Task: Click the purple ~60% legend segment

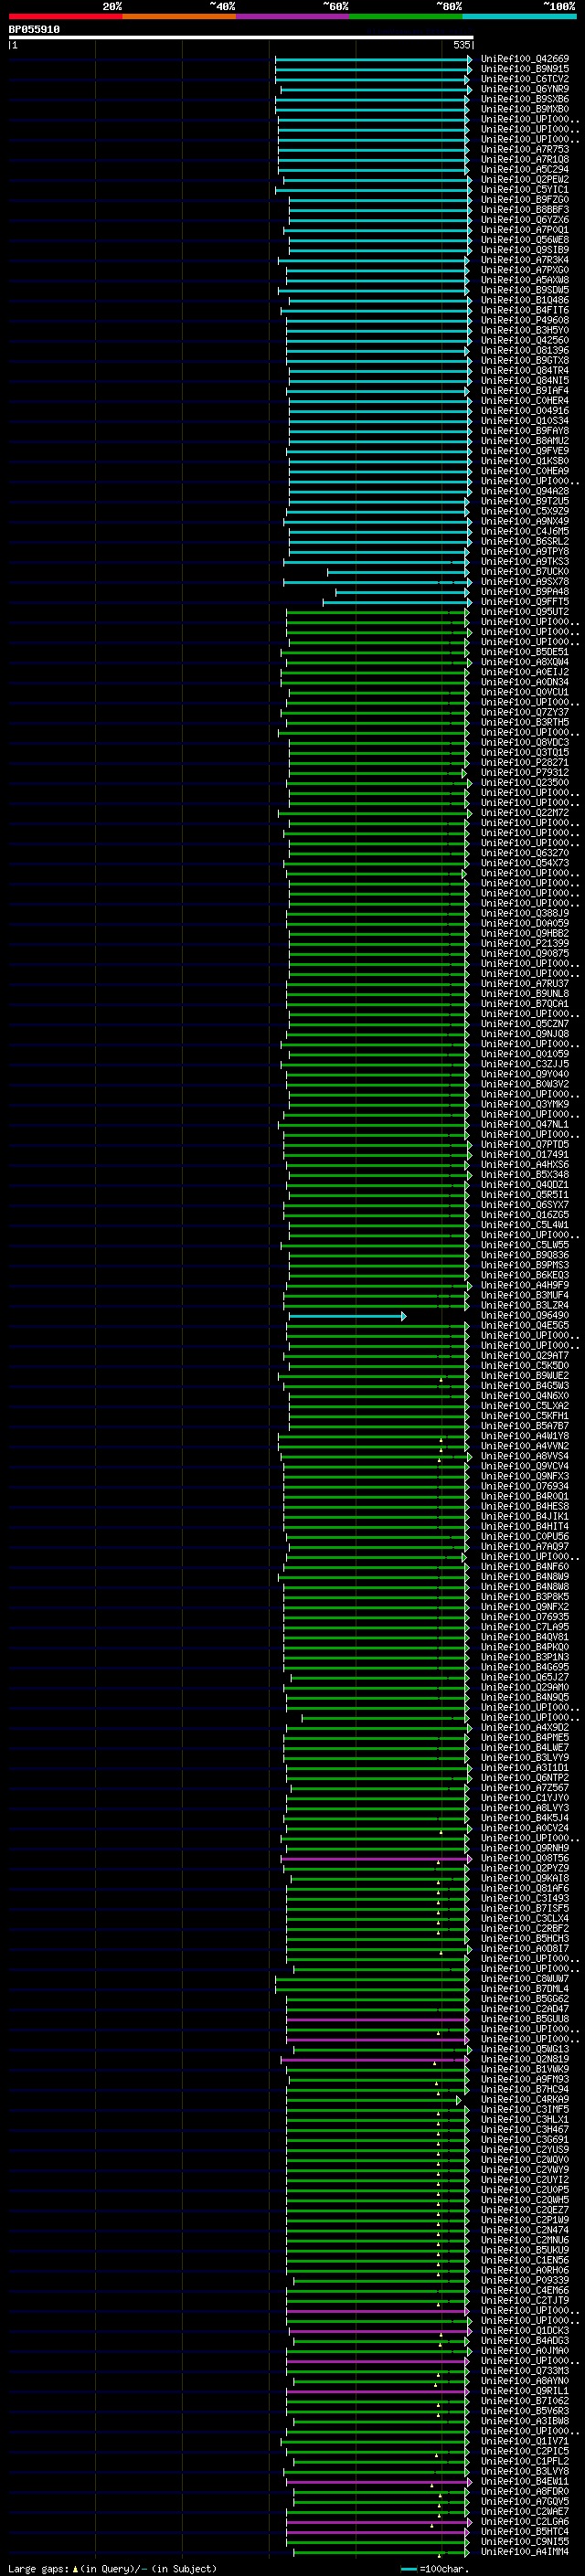Action: pyautogui.click(x=292, y=17)
